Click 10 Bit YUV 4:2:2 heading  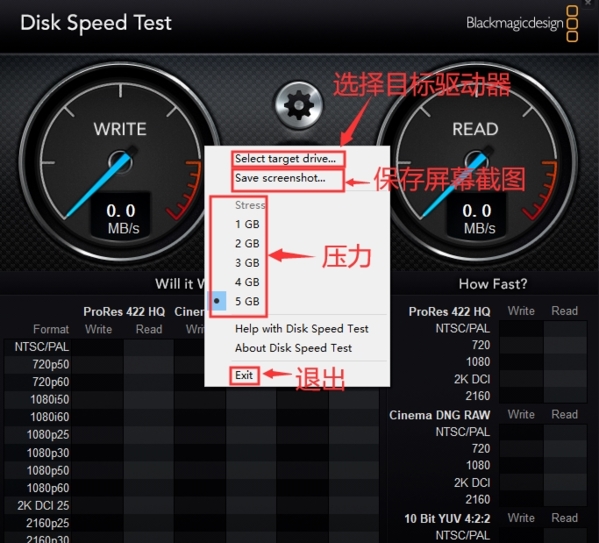(447, 519)
